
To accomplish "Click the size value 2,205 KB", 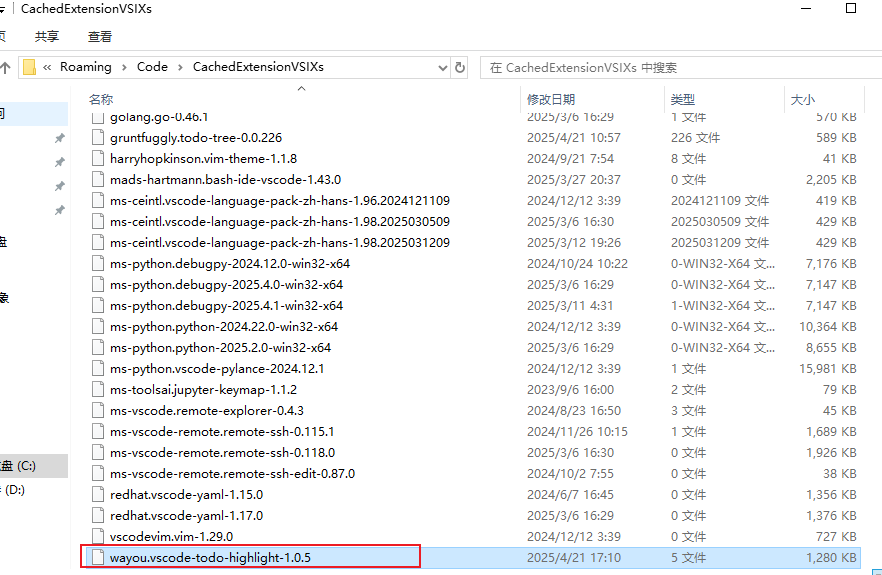I will tap(831, 179).
